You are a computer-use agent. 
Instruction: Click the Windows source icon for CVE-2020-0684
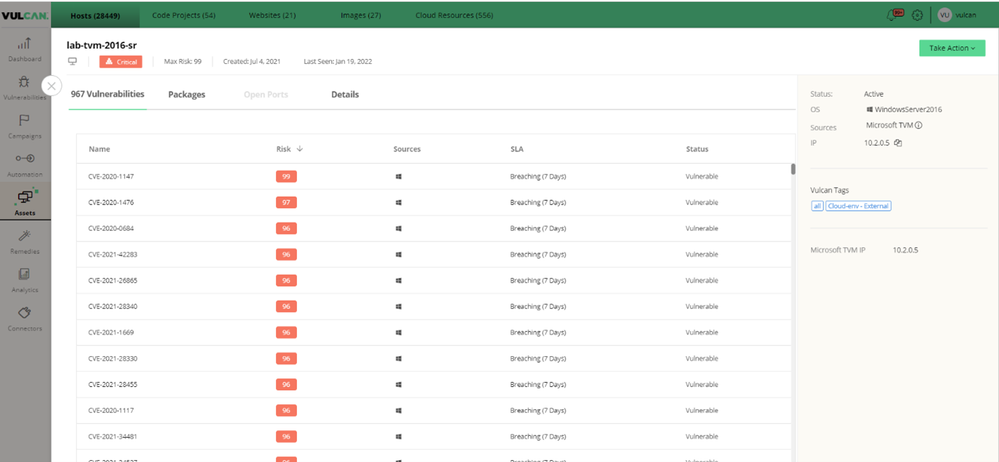click(x=398, y=228)
